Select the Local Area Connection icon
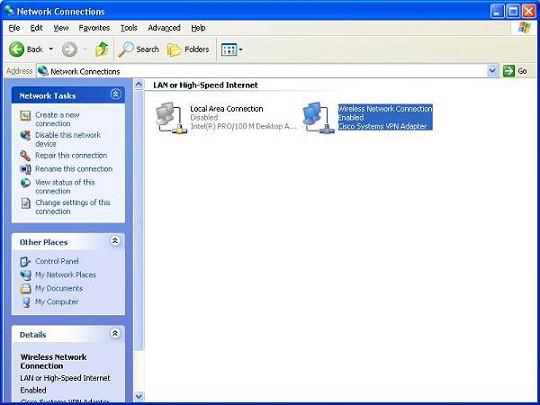 [x=171, y=118]
